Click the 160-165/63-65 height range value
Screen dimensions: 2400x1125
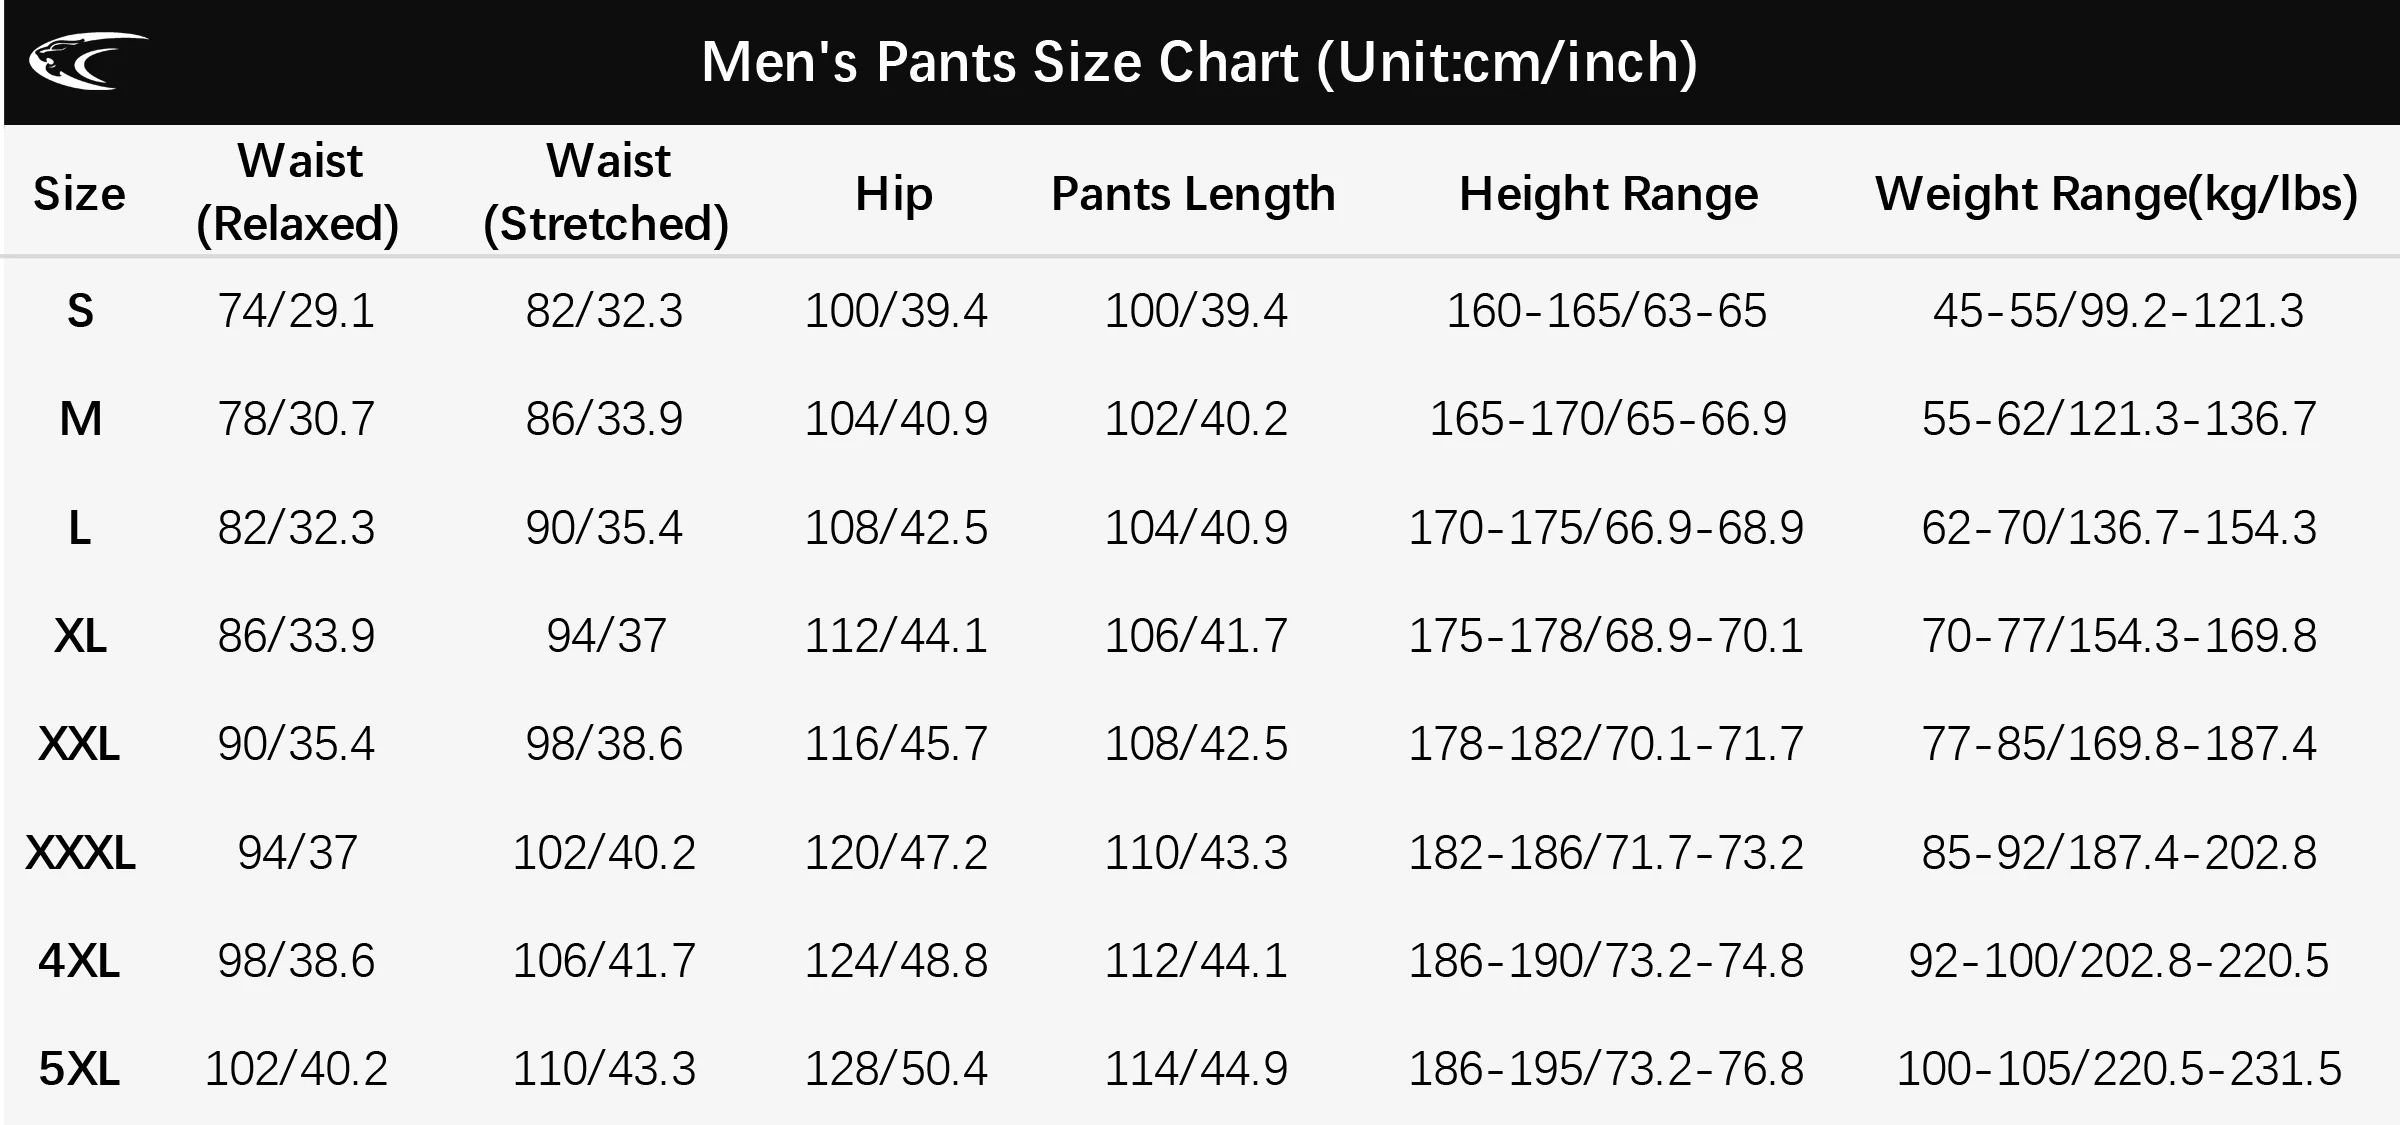(1606, 311)
